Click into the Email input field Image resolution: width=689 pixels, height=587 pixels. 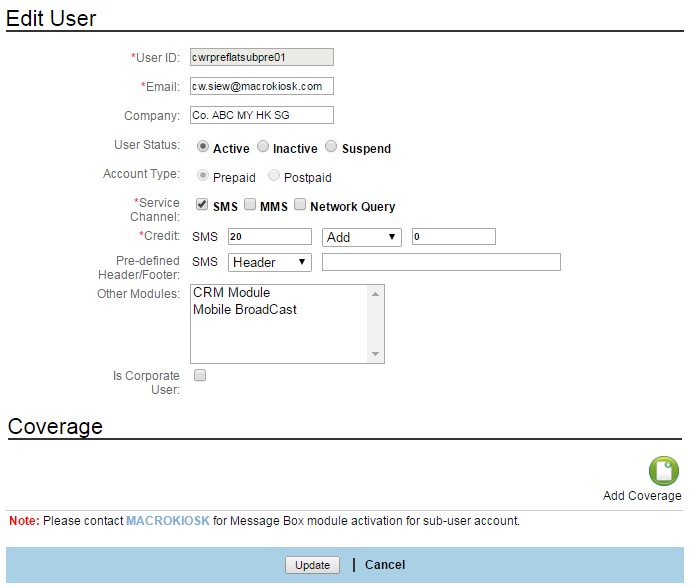[x=261, y=86]
